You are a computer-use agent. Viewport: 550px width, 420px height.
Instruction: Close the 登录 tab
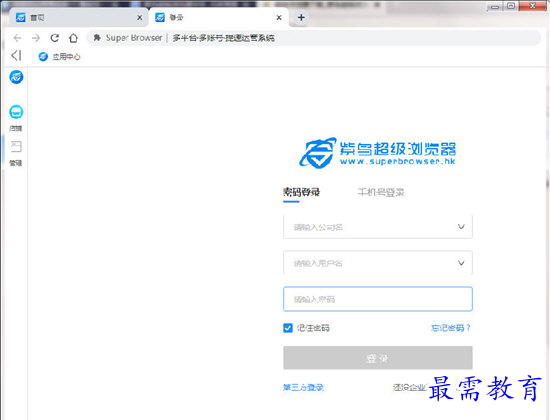coord(279,18)
